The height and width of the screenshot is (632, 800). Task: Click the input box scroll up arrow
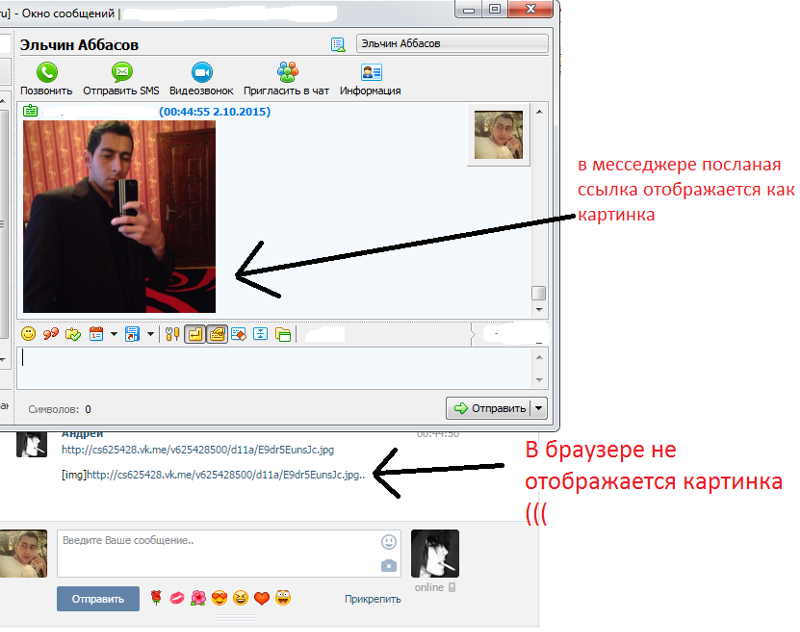[539, 357]
